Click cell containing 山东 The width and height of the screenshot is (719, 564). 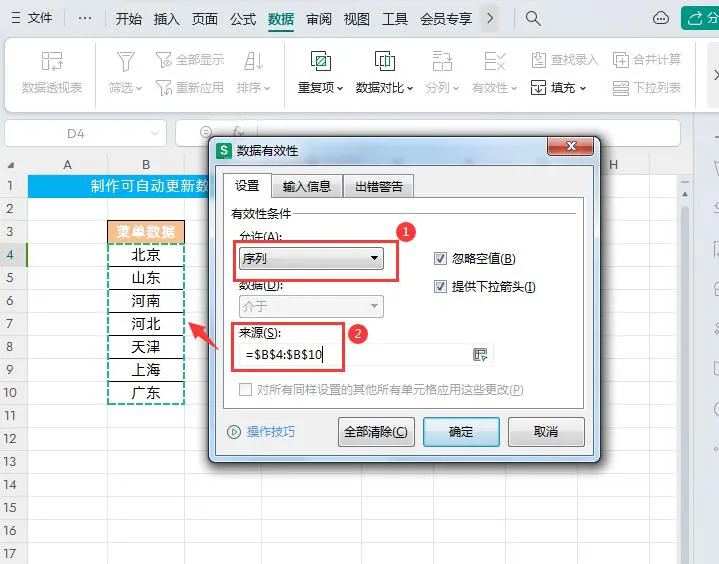146,278
